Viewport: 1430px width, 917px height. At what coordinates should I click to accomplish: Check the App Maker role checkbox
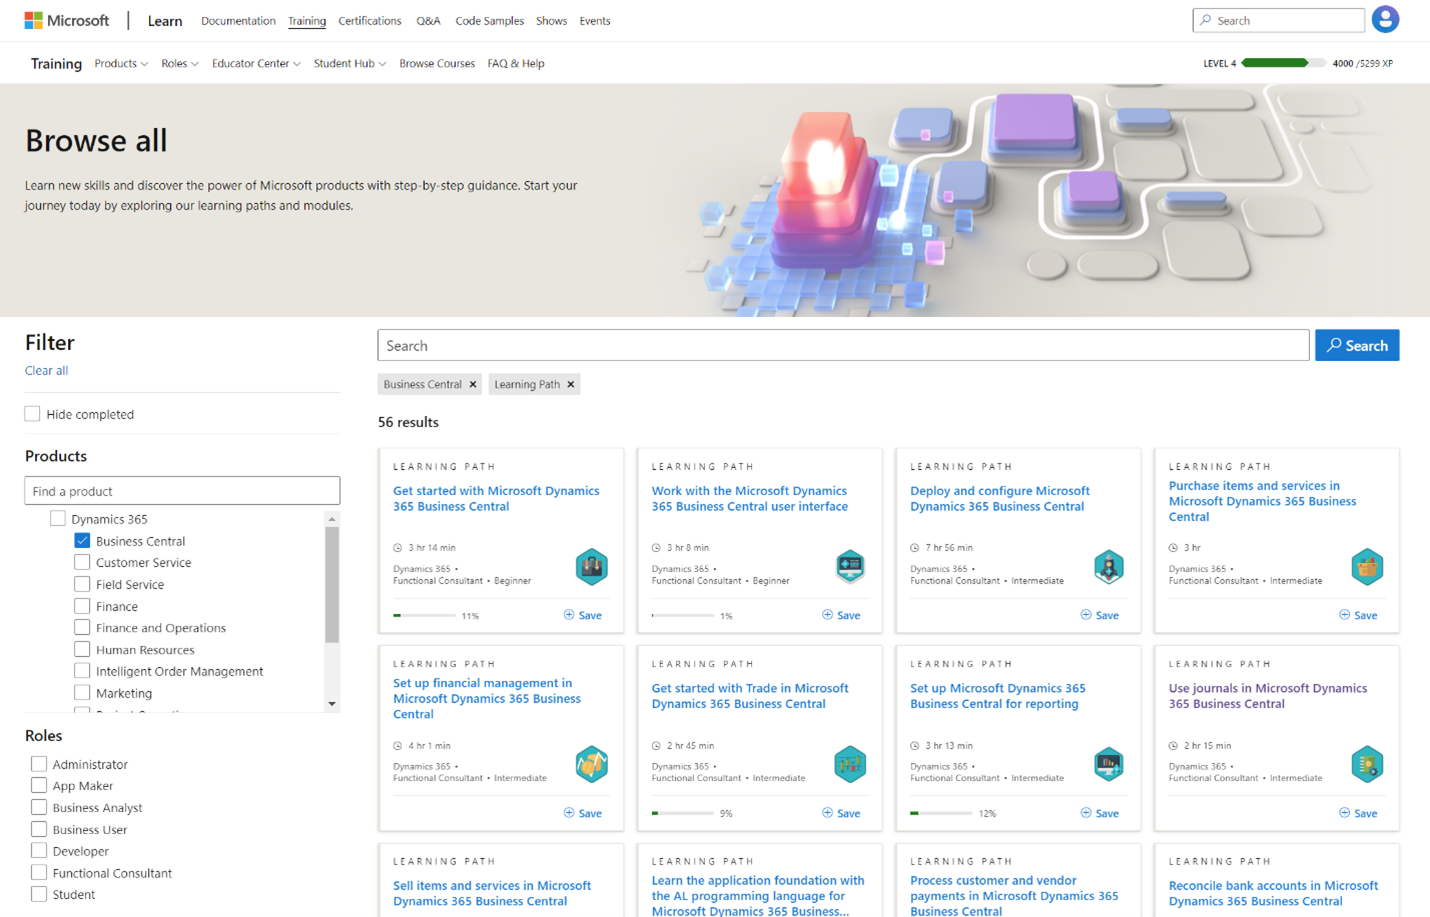click(x=39, y=785)
